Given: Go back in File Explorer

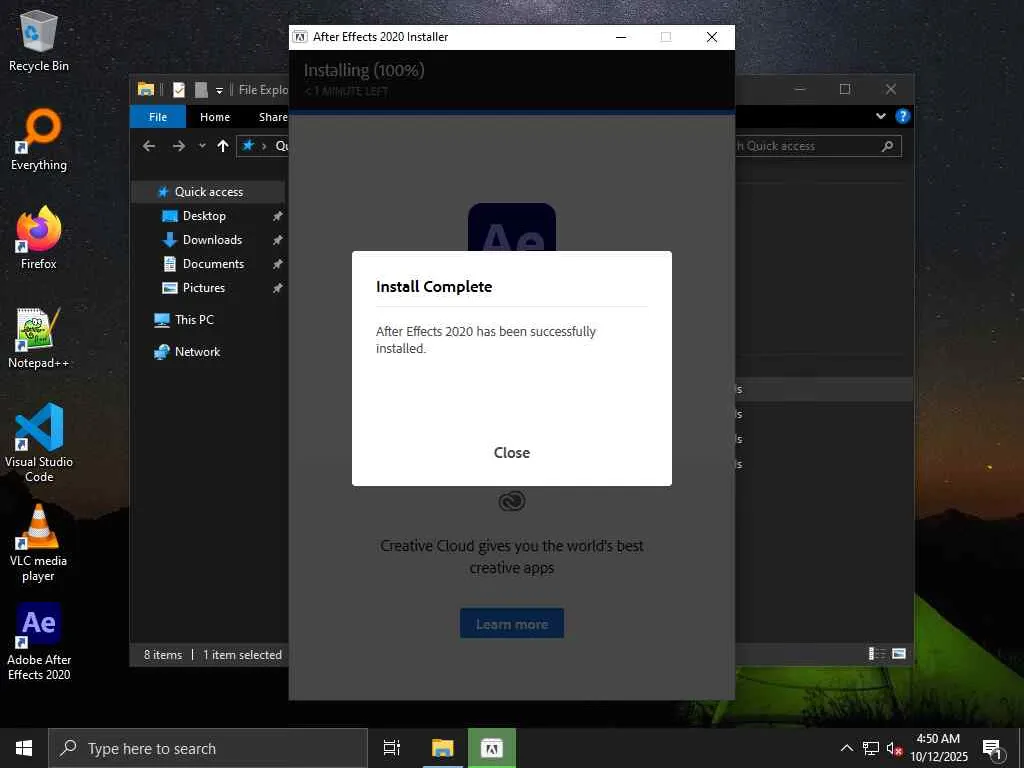Looking at the screenshot, I should pyautogui.click(x=149, y=146).
